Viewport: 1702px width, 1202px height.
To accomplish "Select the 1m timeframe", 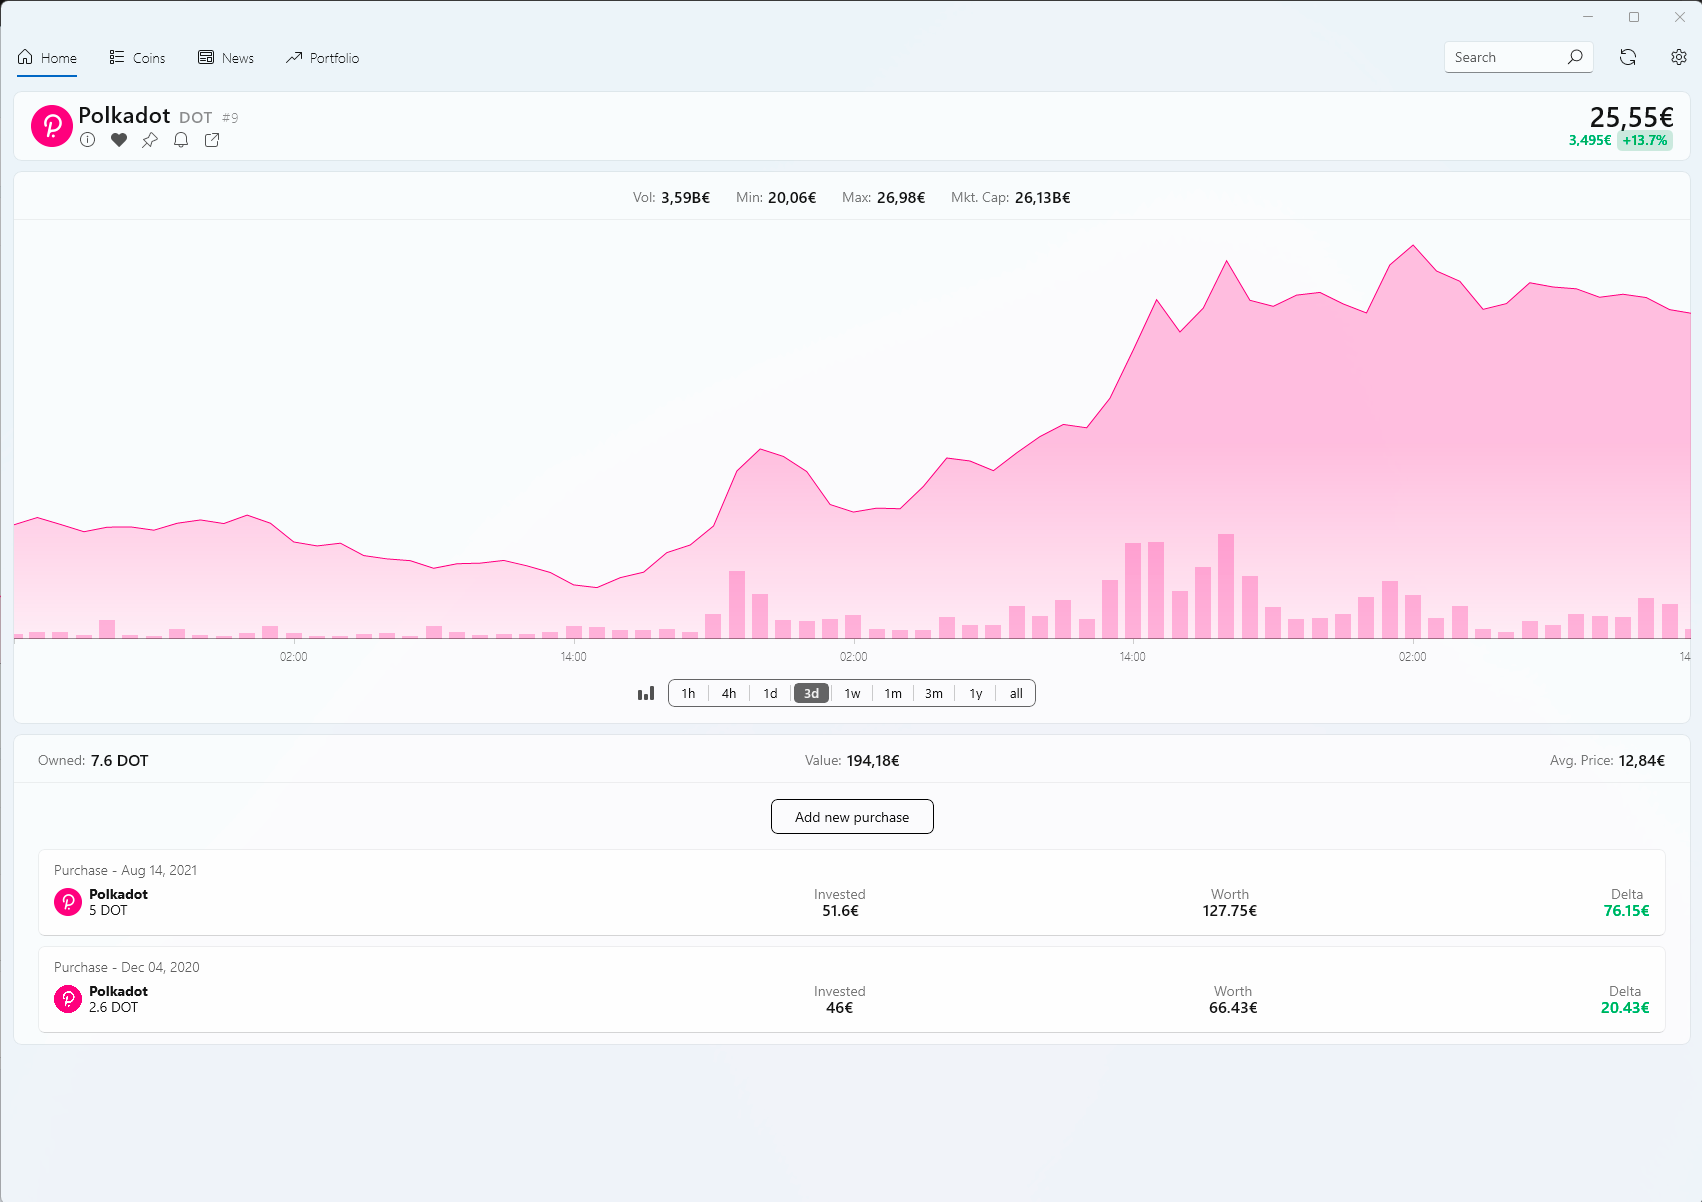I will 893,693.
